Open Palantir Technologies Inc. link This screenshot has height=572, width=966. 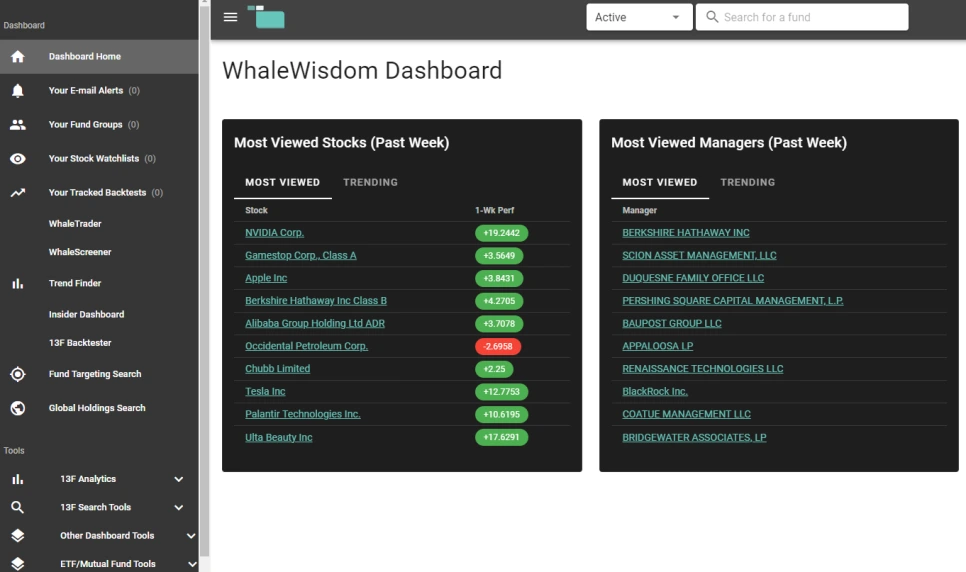tap(303, 414)
